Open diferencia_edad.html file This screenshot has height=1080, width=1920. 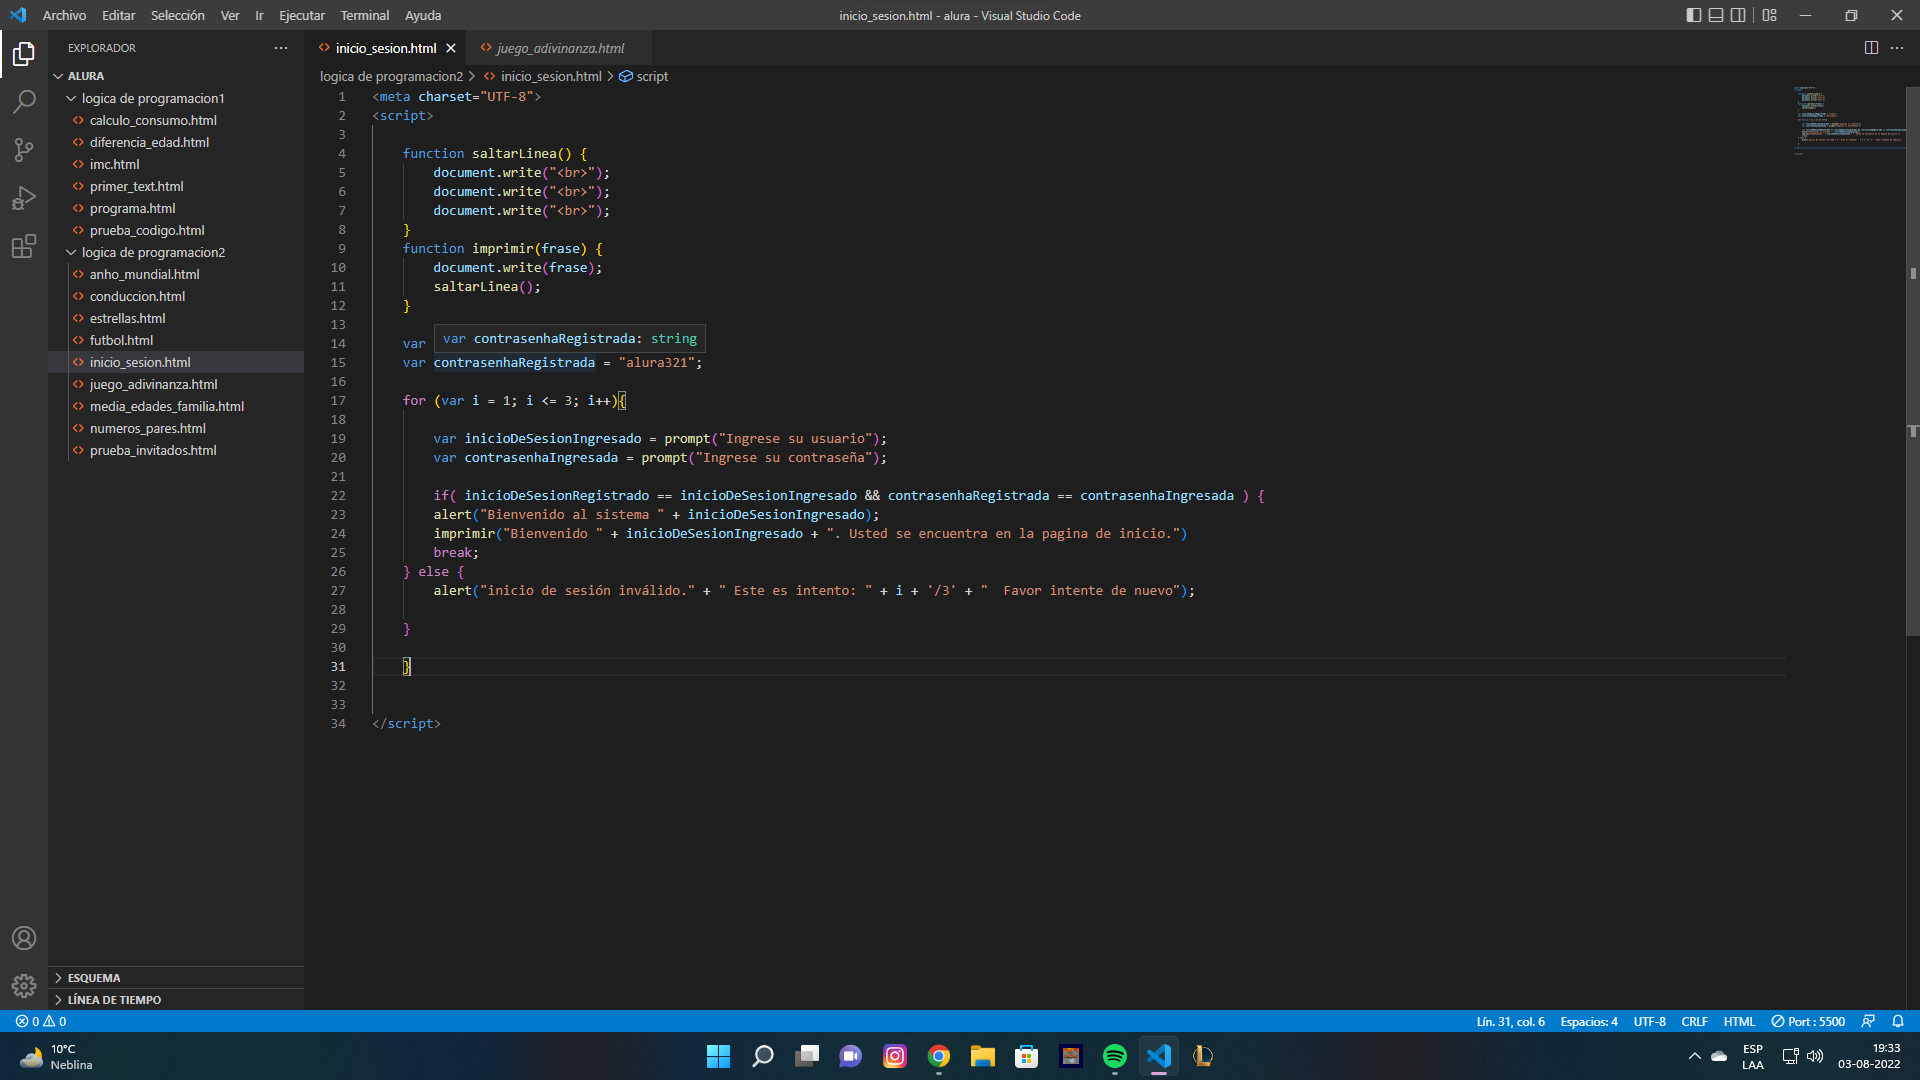point(176,142)
